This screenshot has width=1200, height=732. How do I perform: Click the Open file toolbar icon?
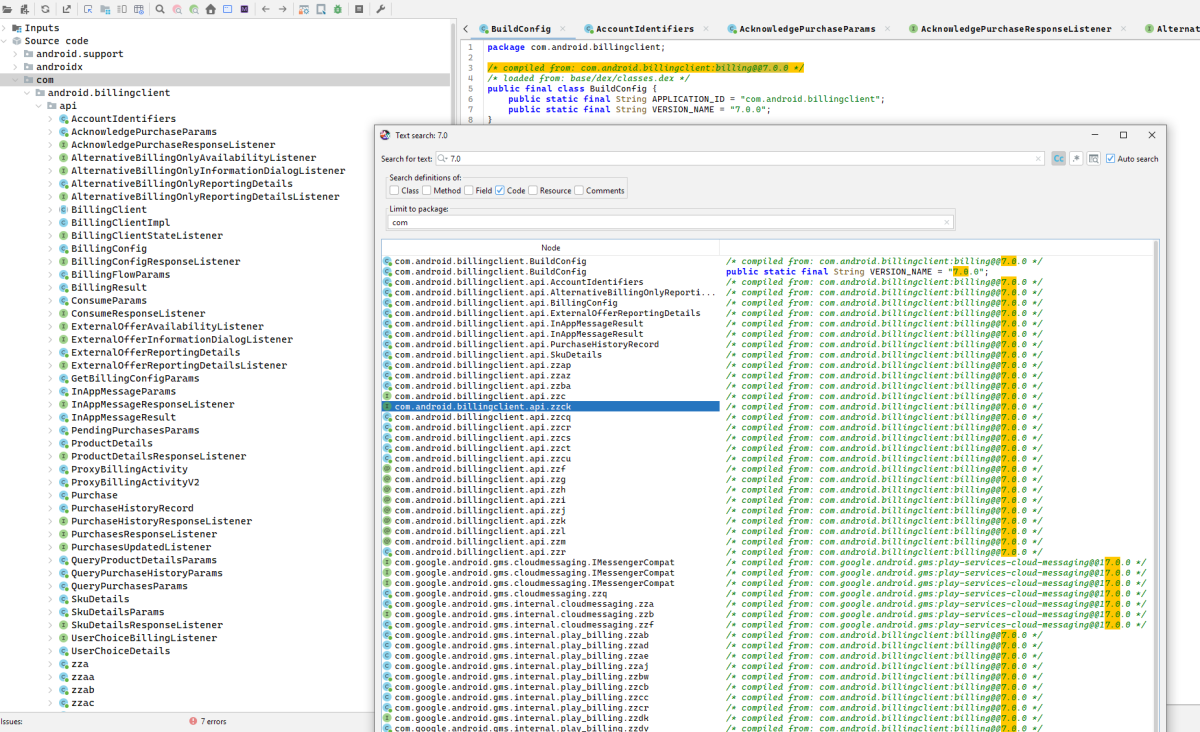8,9
